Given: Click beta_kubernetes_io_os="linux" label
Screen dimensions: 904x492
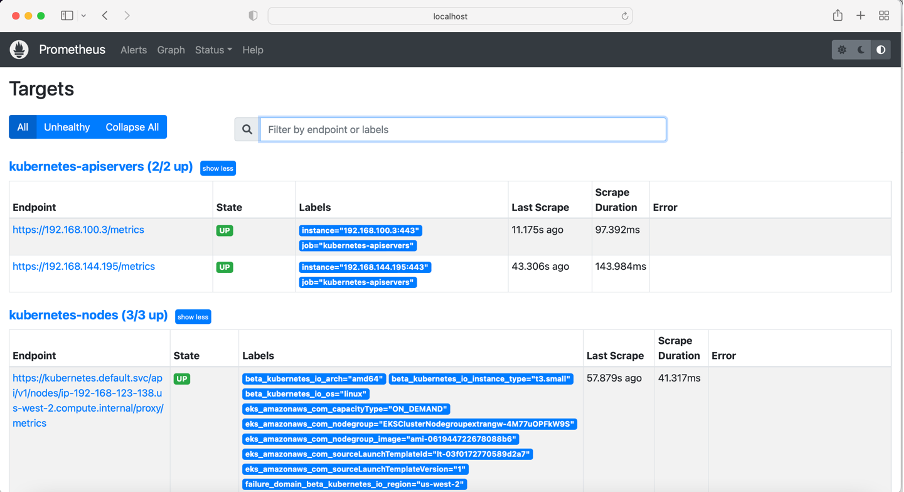Looking at the screenshot, I should [x=306, y=394].
